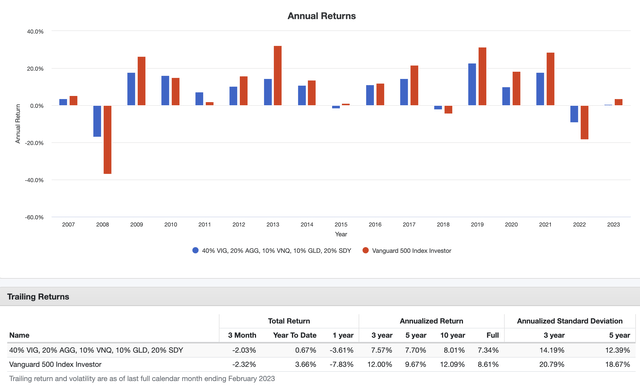The image size is (640, 388).
Task: Click the blue 2008 portfolio bar
Action: 97,121
